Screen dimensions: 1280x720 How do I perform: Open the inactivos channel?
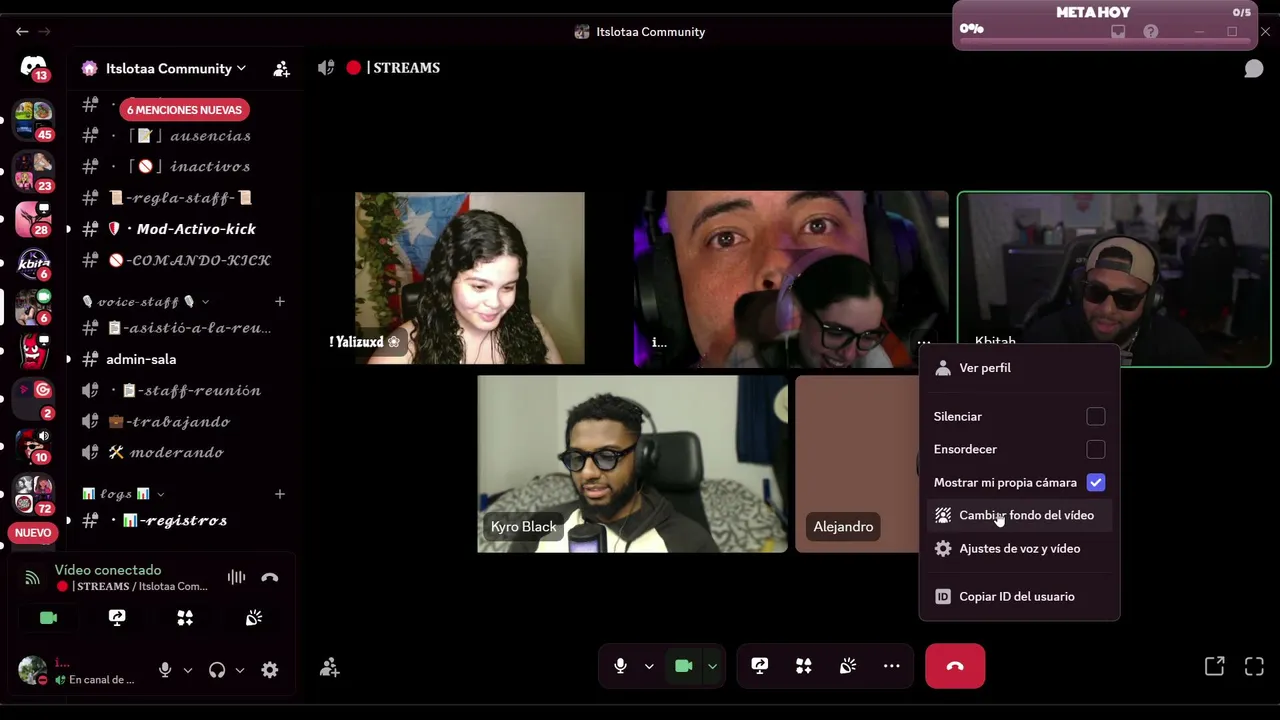(185, 166)
